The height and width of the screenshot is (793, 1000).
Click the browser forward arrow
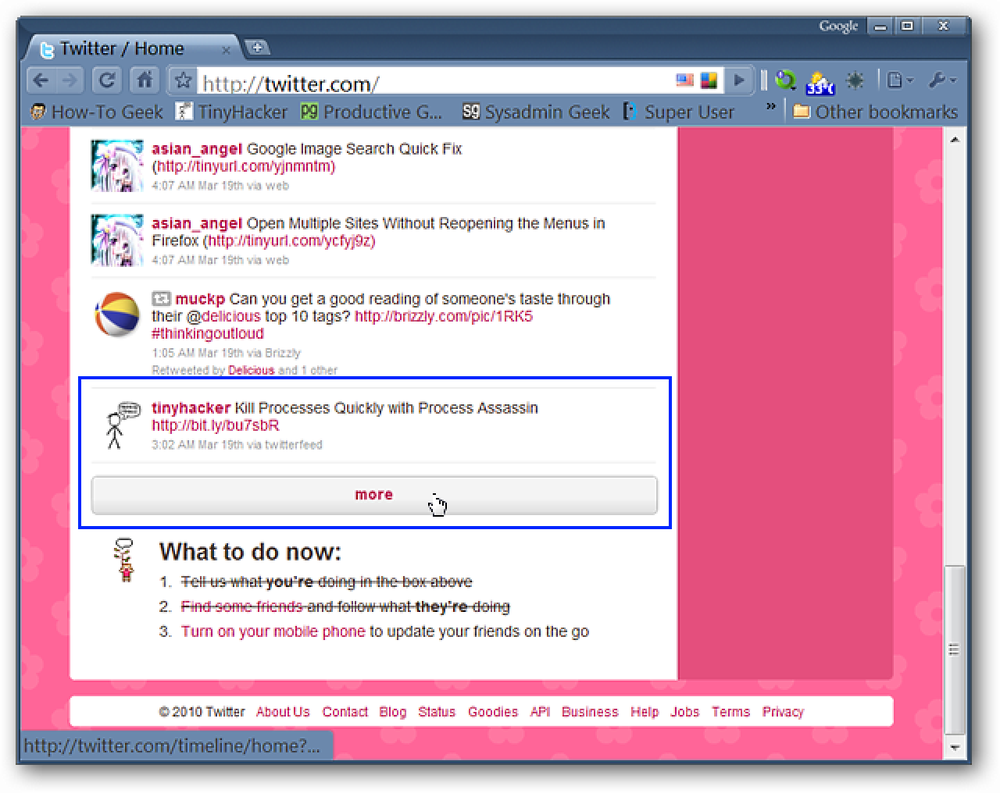pyautogui.click(x=69, y=80)
